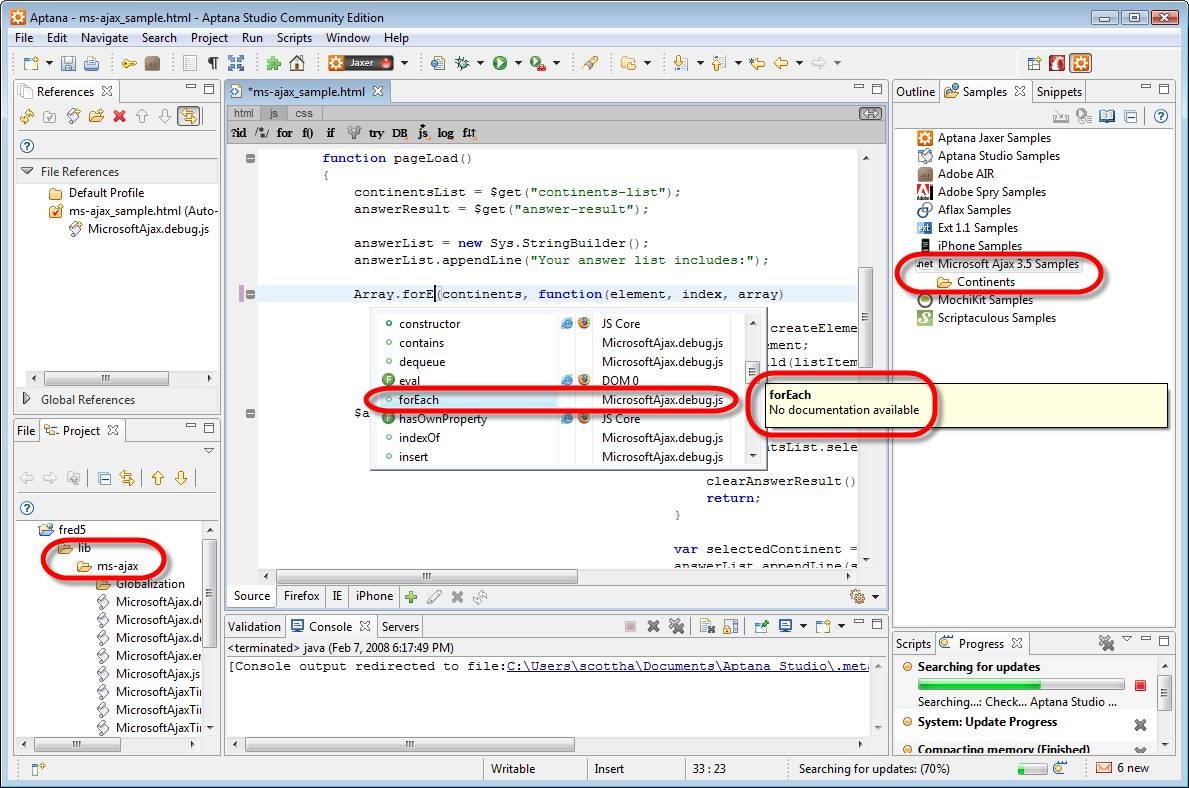Image resolution: width=1189 pixels, height=788 pixels.
Task: Toggle Link with Editor in References panel
Action: (188, 116)
